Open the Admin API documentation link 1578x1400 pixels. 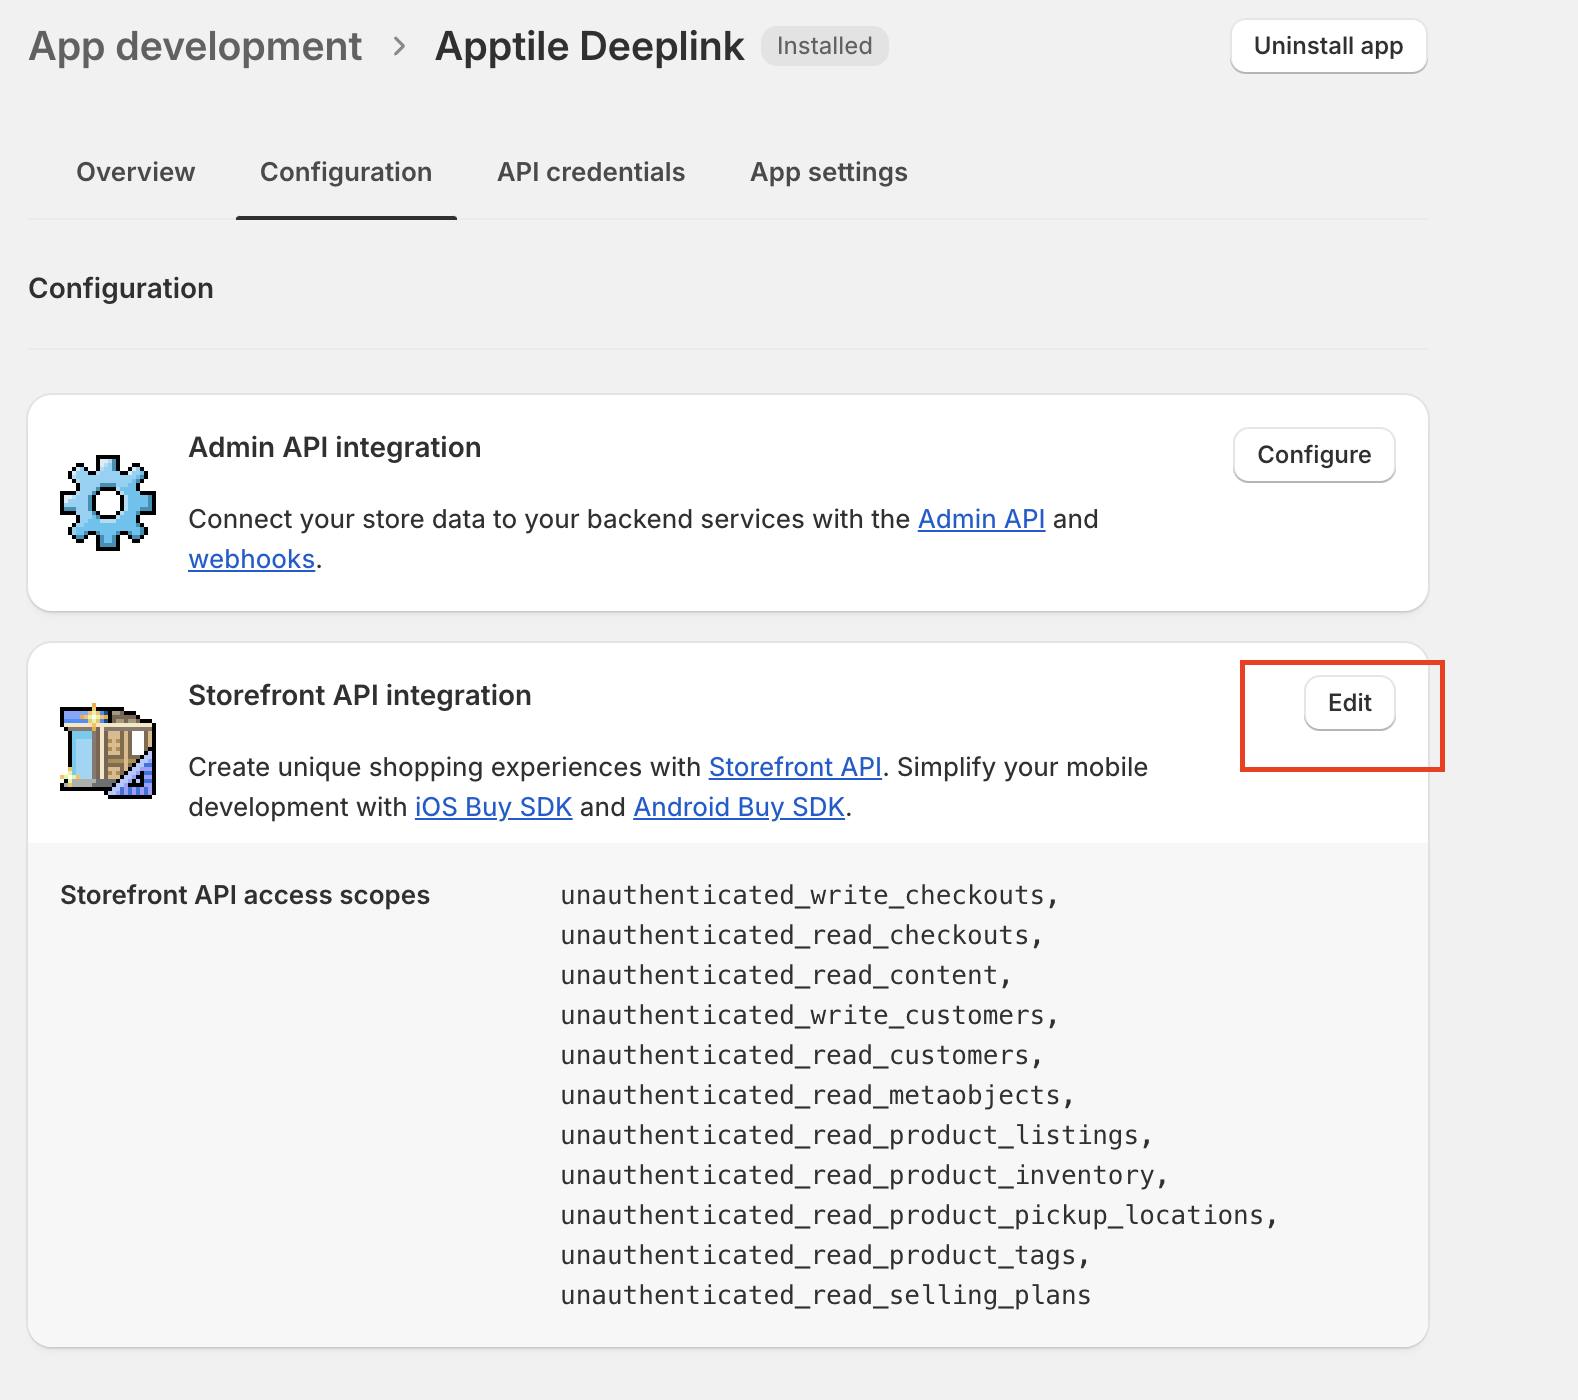pos(981,519)
